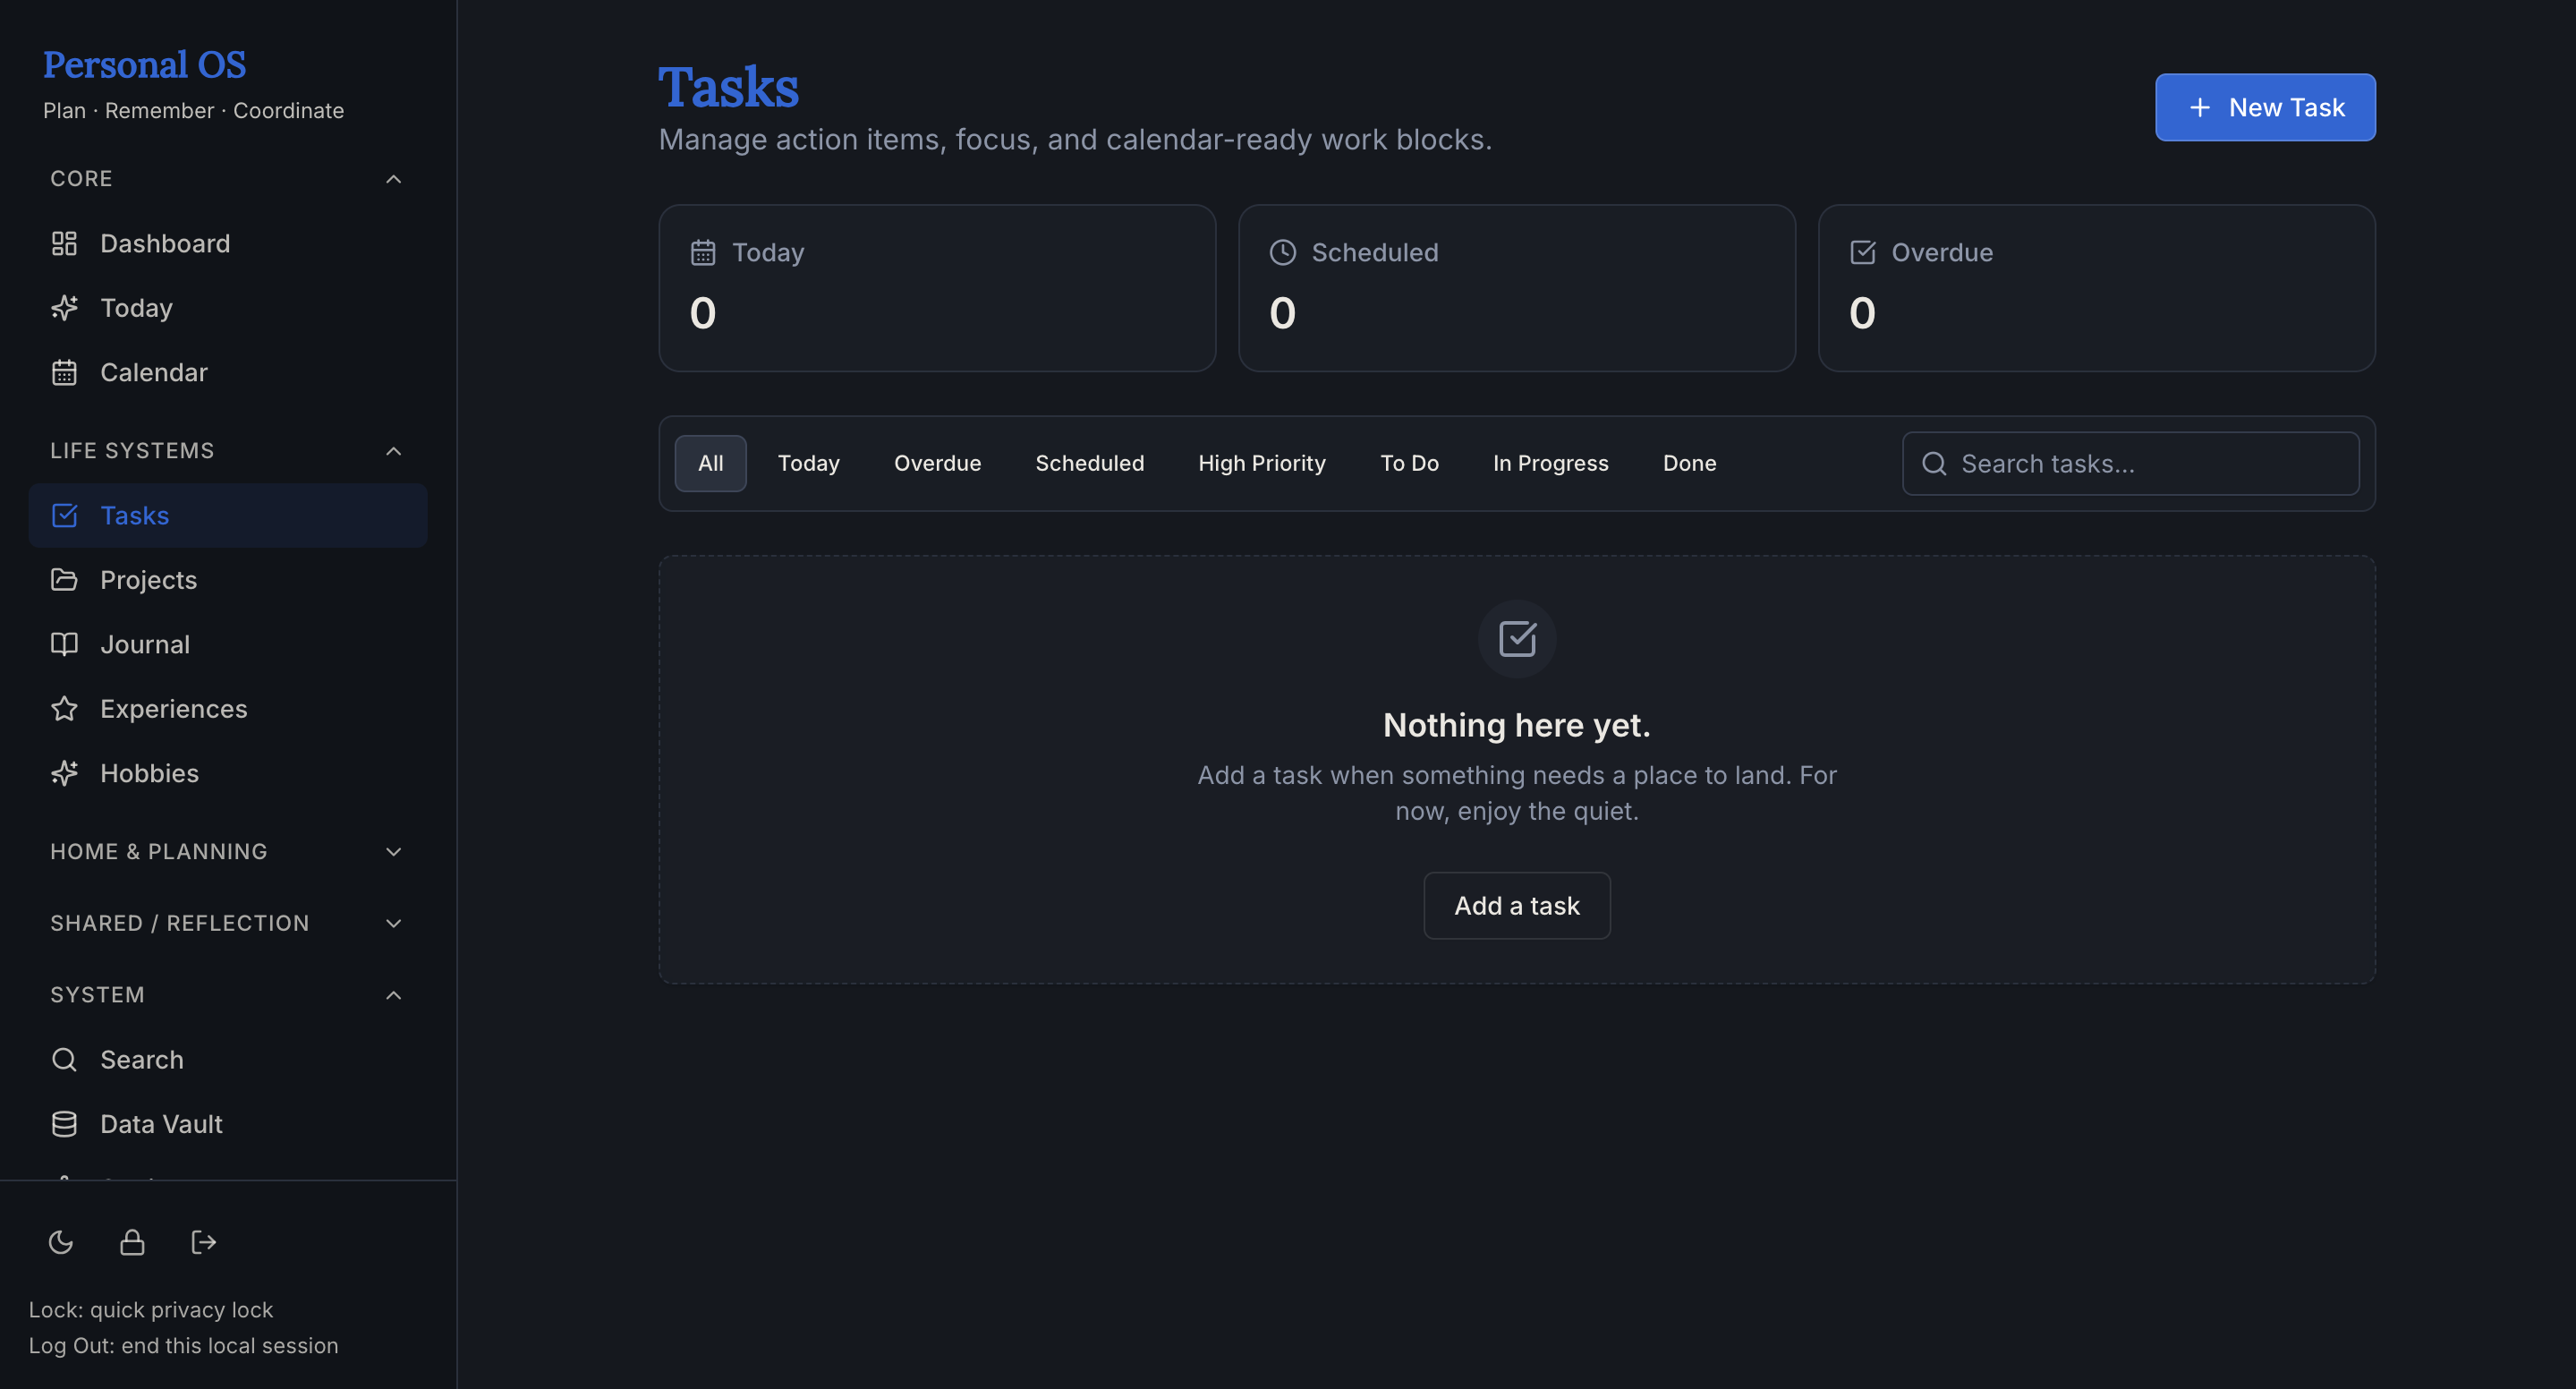Click the Calendar icon in sidebar
This screenshot has width=2576, height=1389.
click(x=64, y=372)
